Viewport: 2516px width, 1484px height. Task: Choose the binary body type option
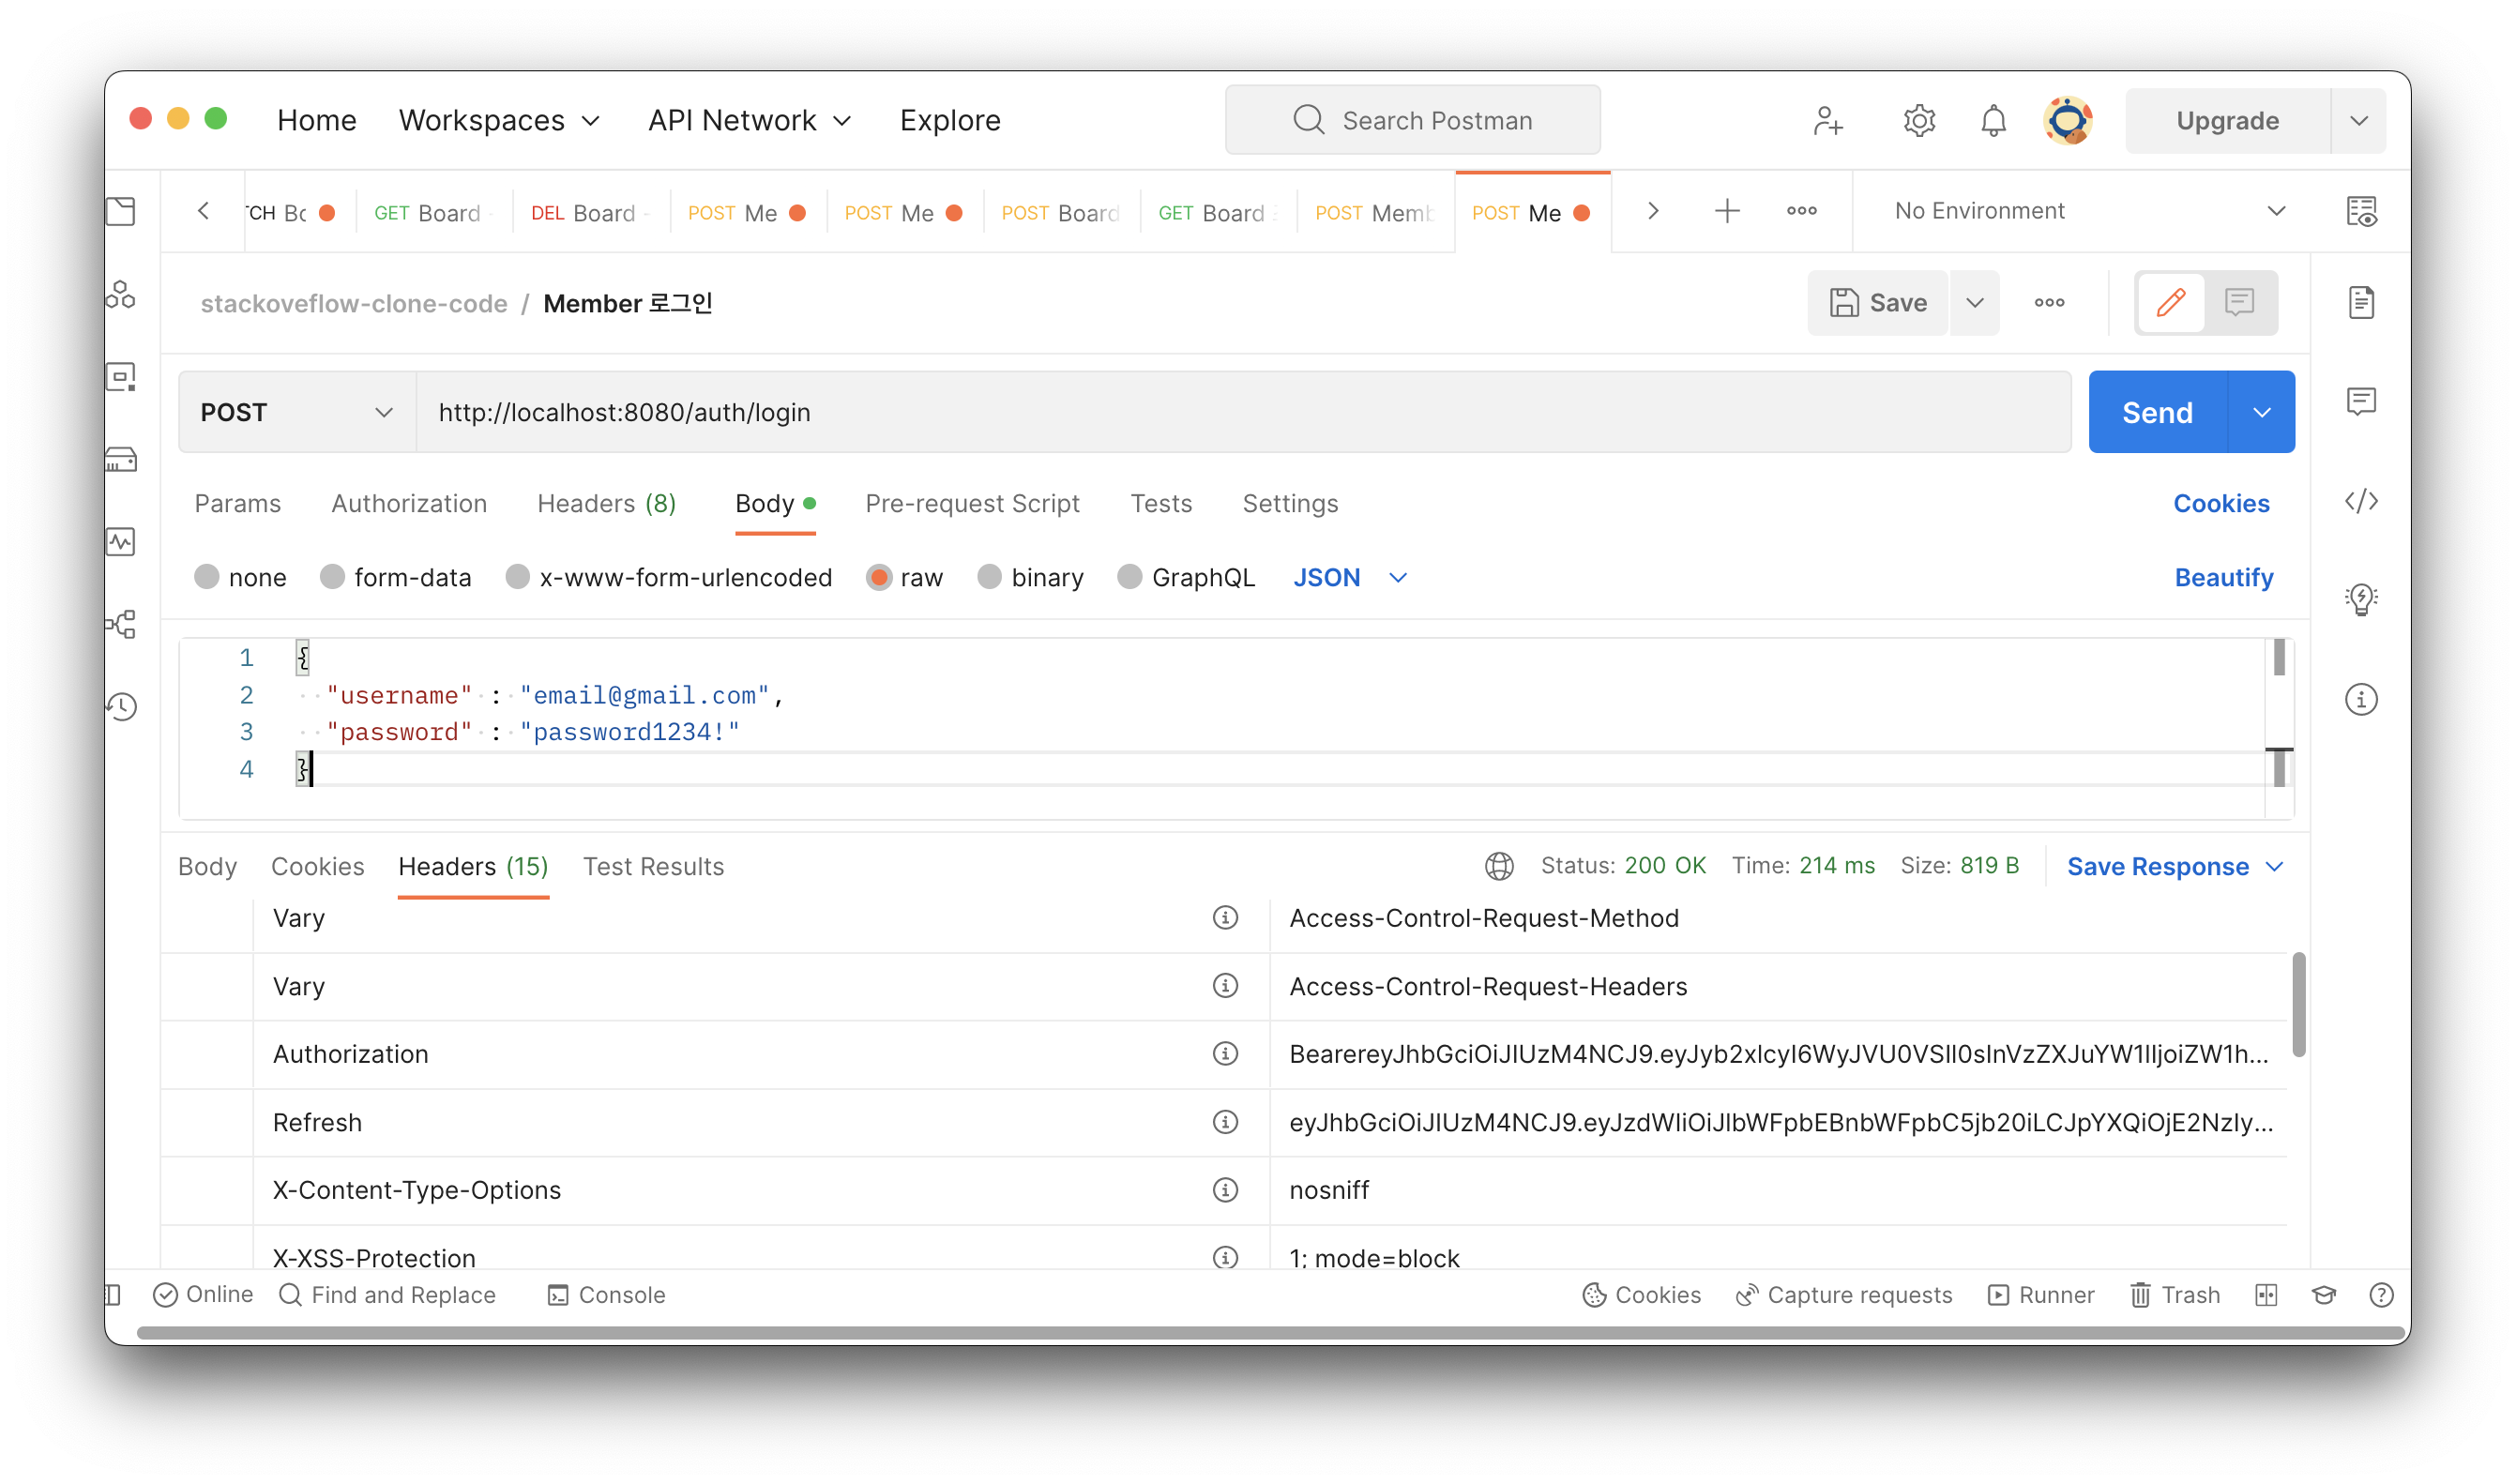click(989, 577)
